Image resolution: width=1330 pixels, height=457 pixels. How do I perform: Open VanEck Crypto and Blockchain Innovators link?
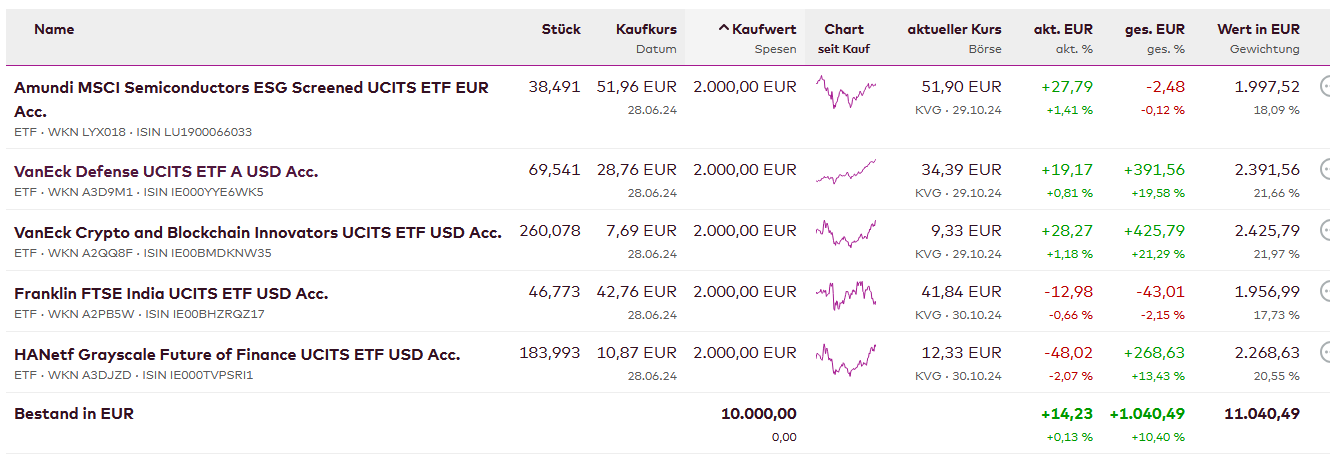(257, 232)
